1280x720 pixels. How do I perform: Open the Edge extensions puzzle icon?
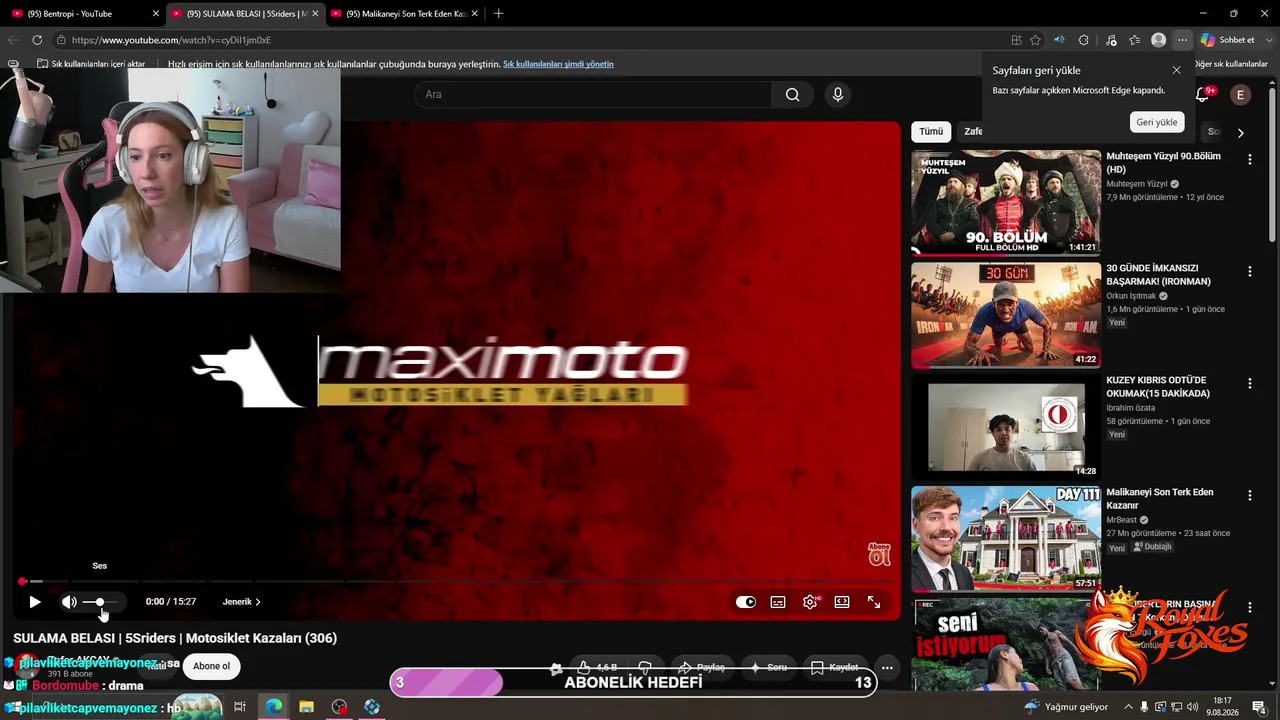(1084, 40)
